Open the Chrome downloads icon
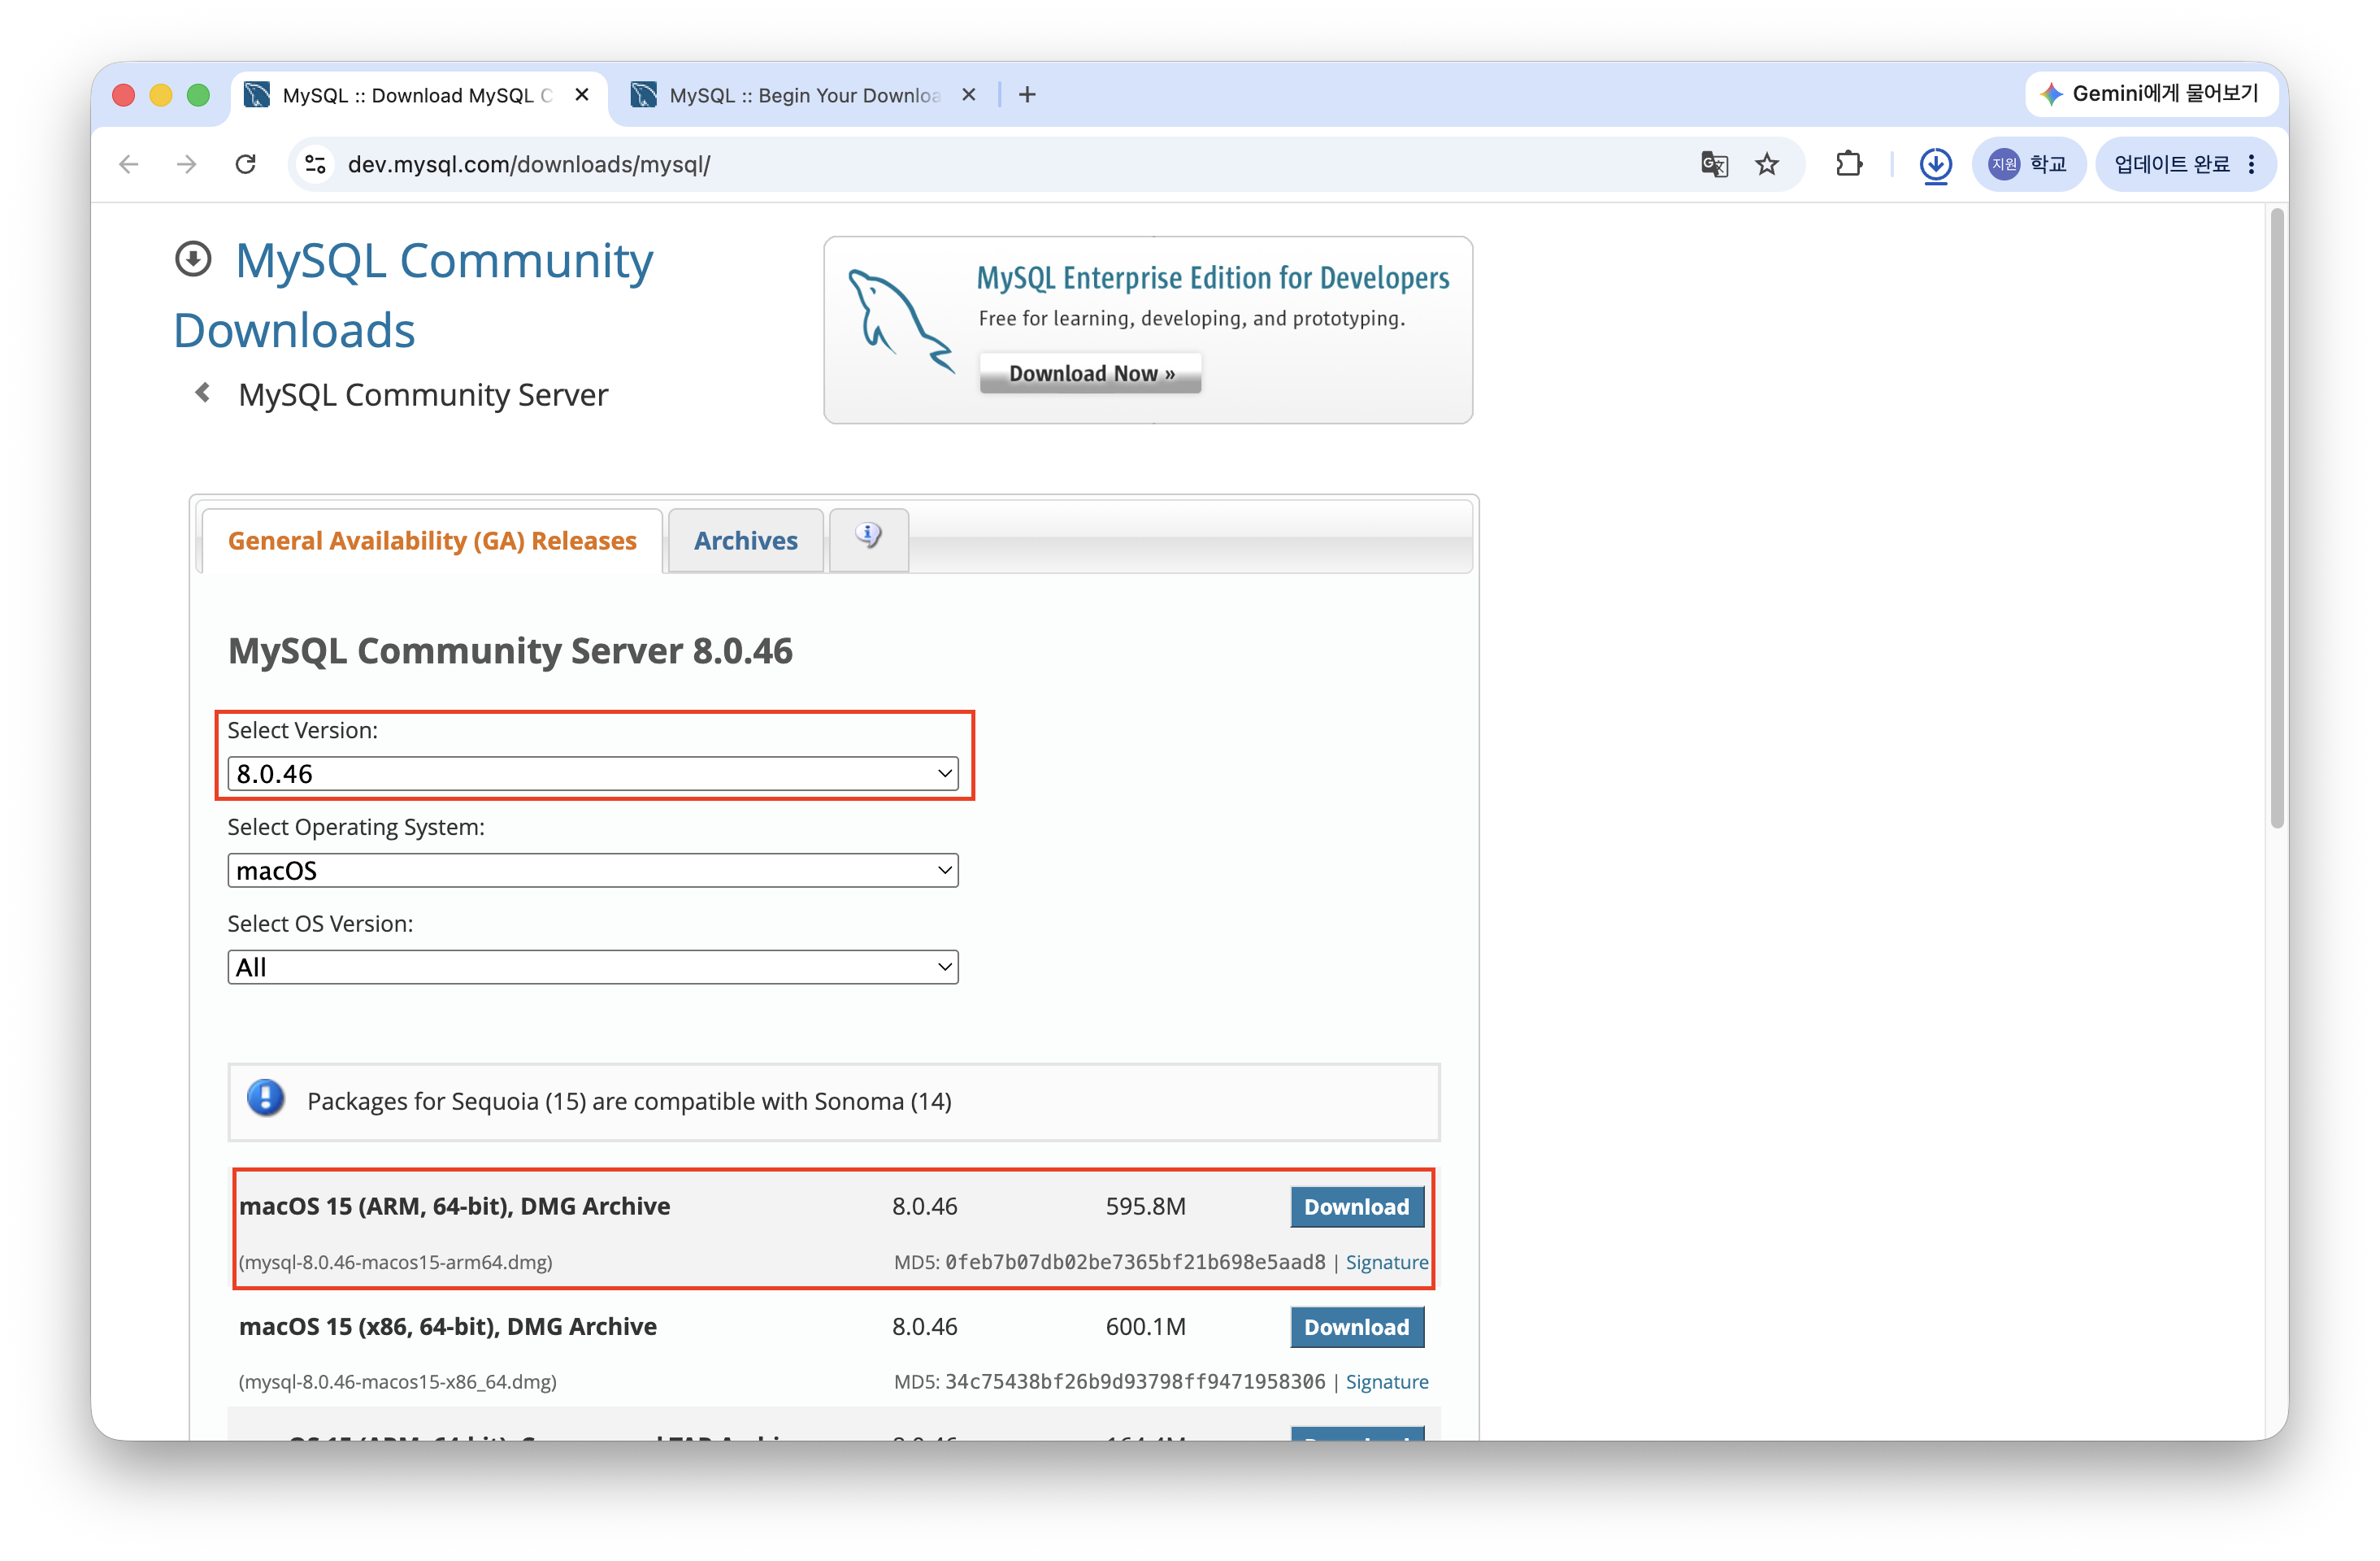2380x1561 pixels. (1935, 164)
